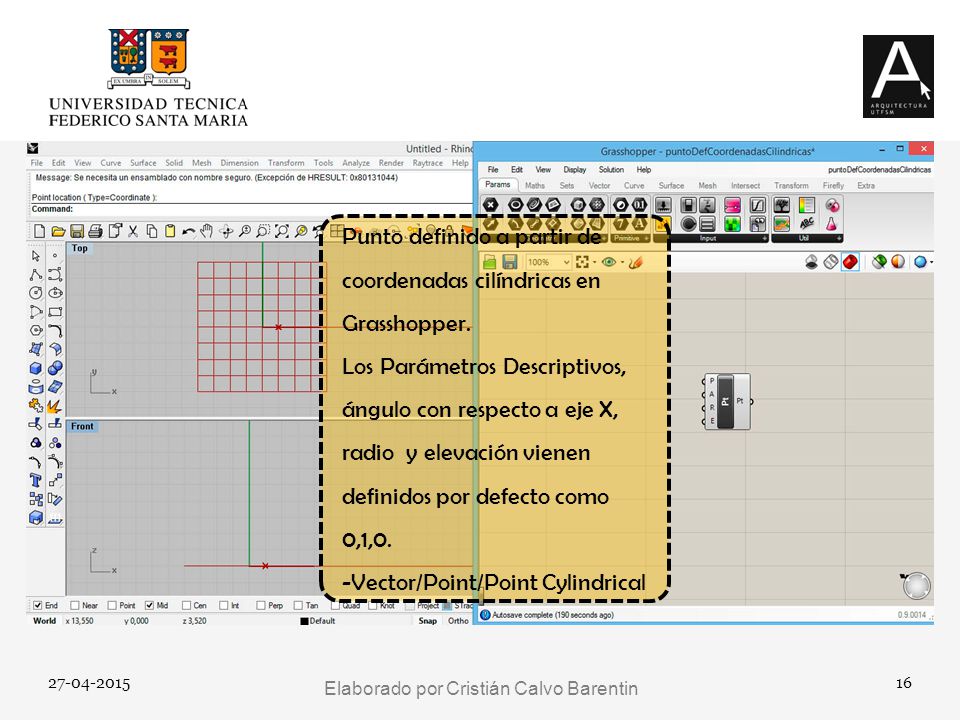The image size is (960, 720).
Task: Cut selection with the scissors icon
Action: pyautogui.click(x=133, y=231)
